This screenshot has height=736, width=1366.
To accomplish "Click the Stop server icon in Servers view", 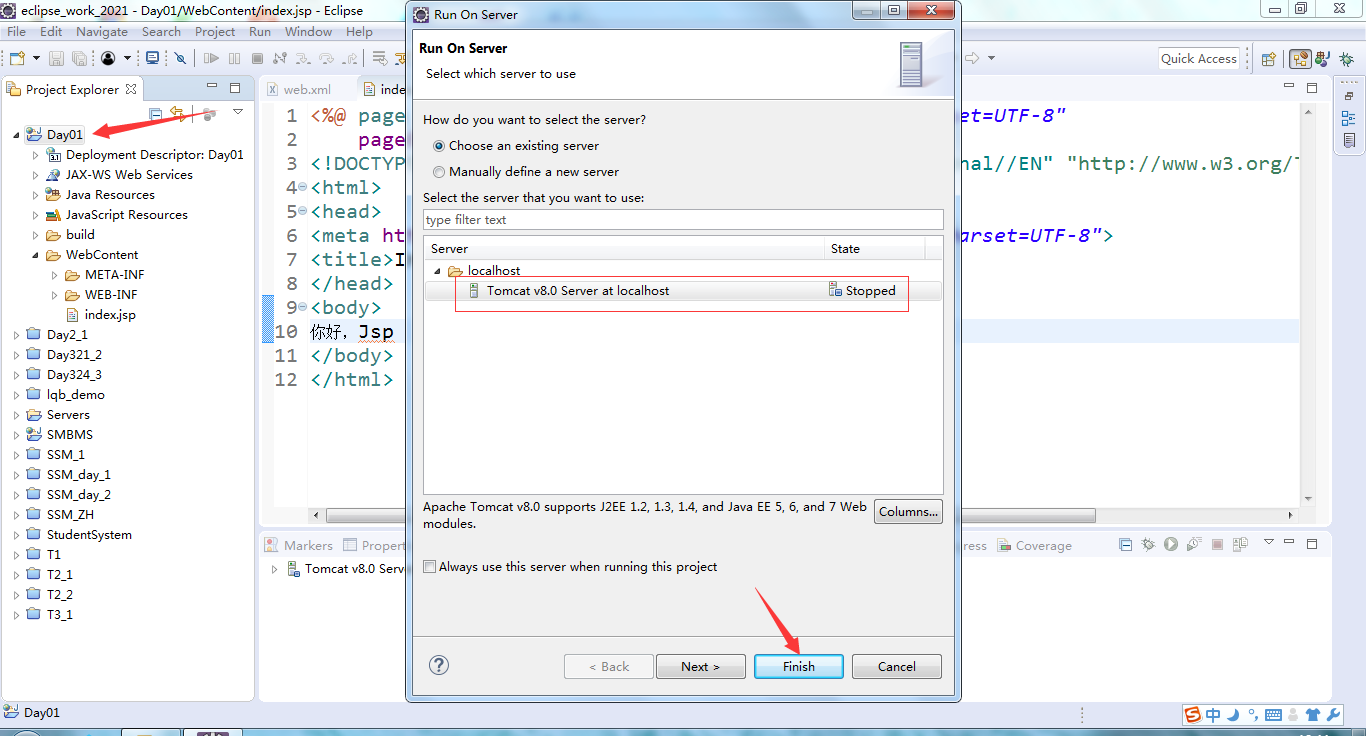I will click(1217, 544).
